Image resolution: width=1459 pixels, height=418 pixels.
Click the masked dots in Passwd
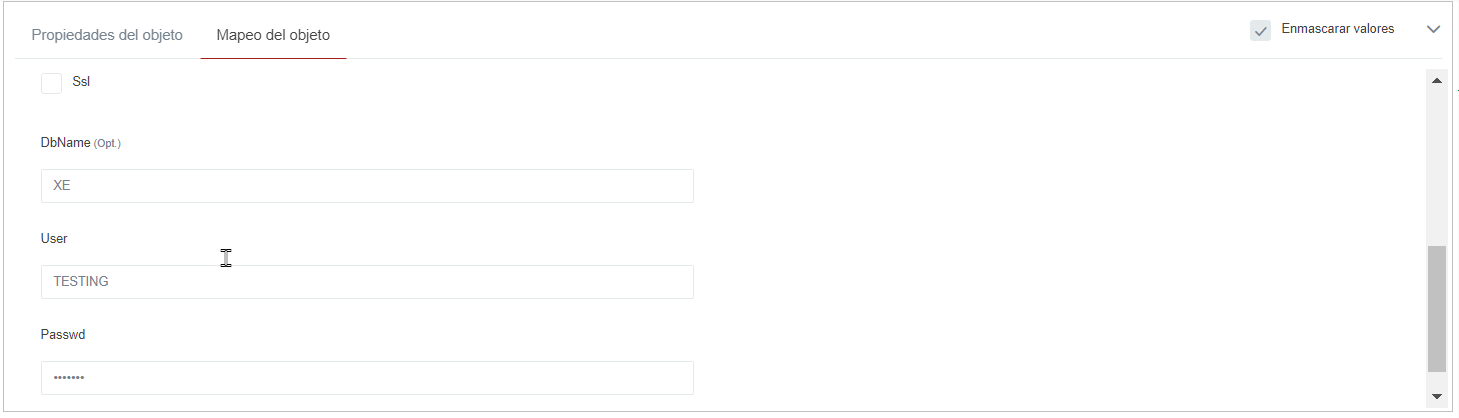point(69,378)
